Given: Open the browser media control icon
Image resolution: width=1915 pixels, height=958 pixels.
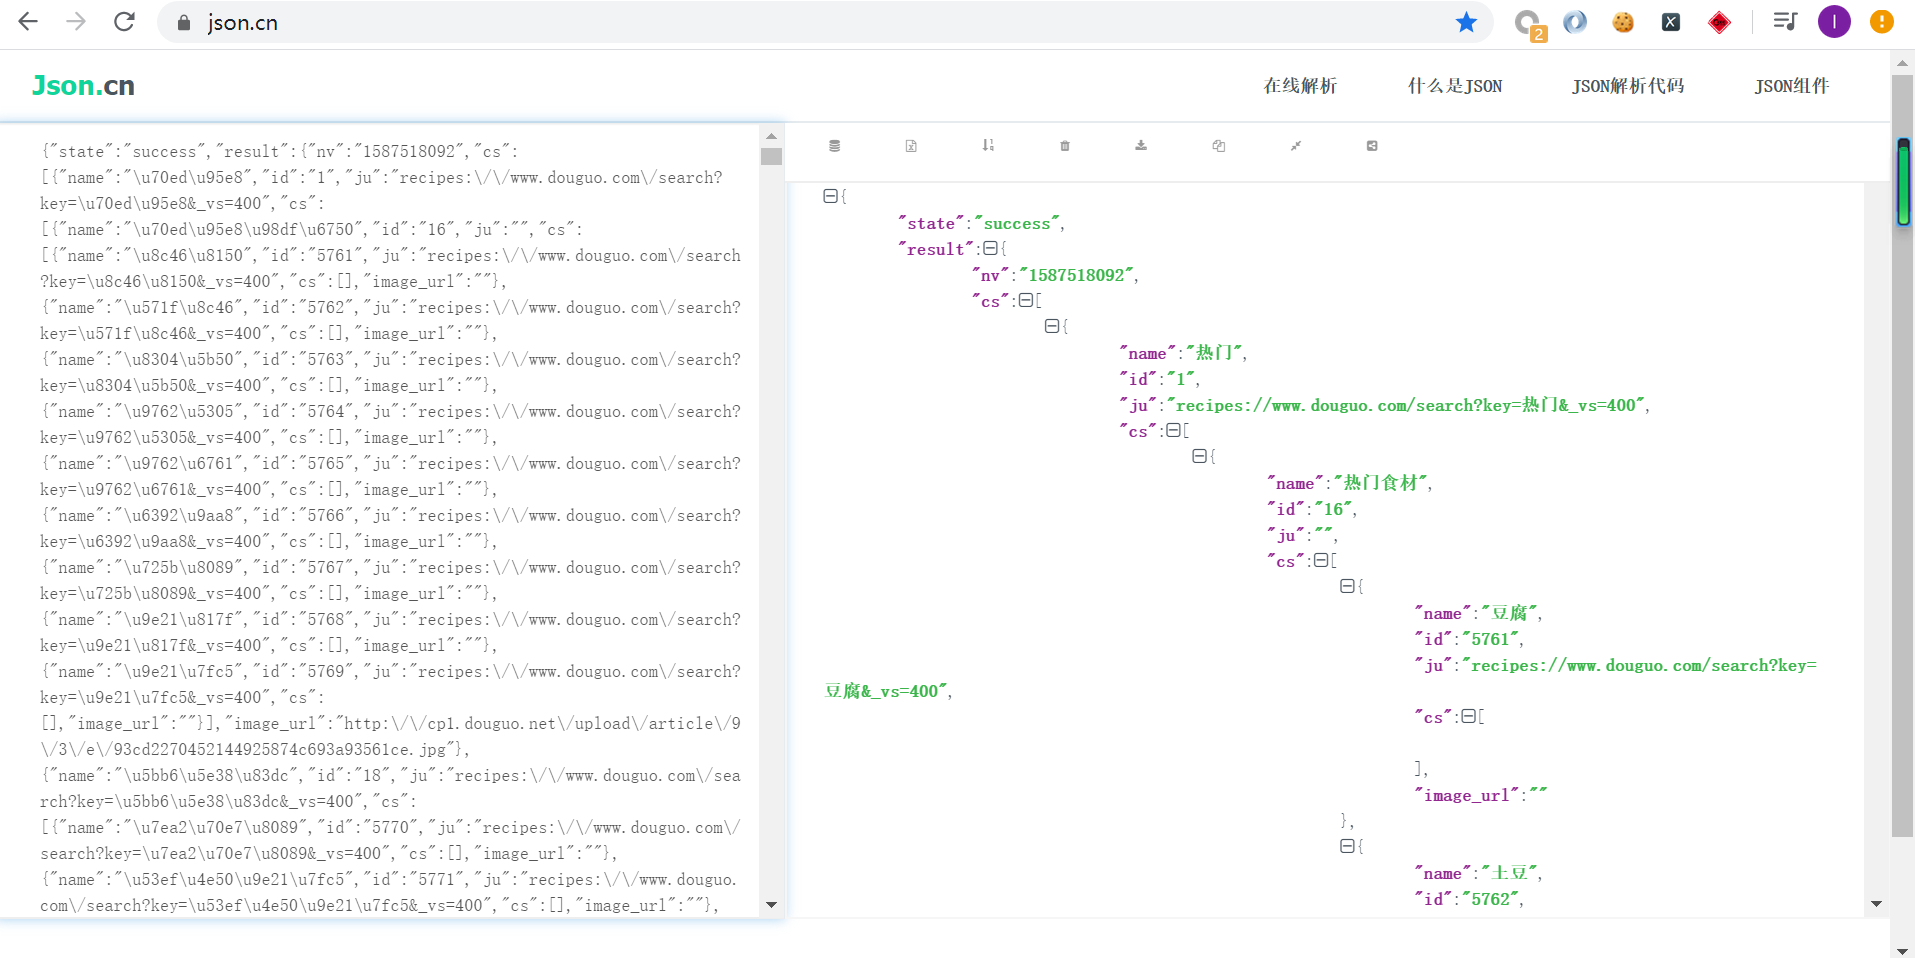Looking at the screenshot, I should point(1784,22).
